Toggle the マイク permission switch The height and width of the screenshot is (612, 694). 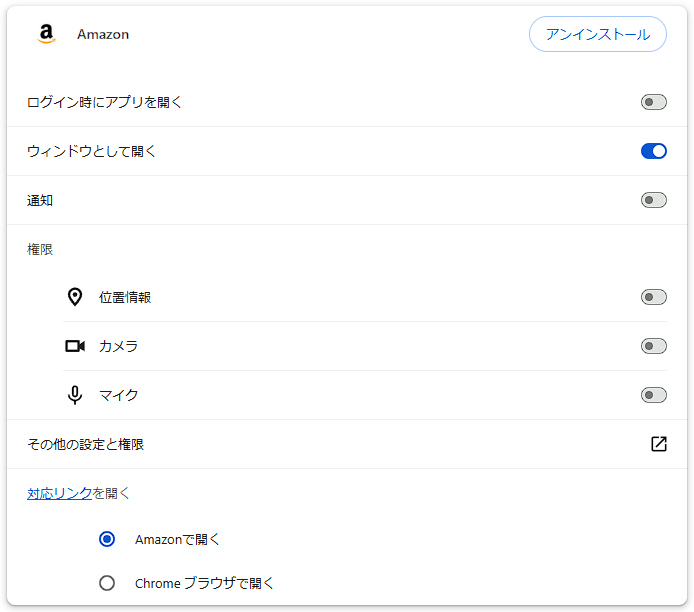tap(653, 395)
